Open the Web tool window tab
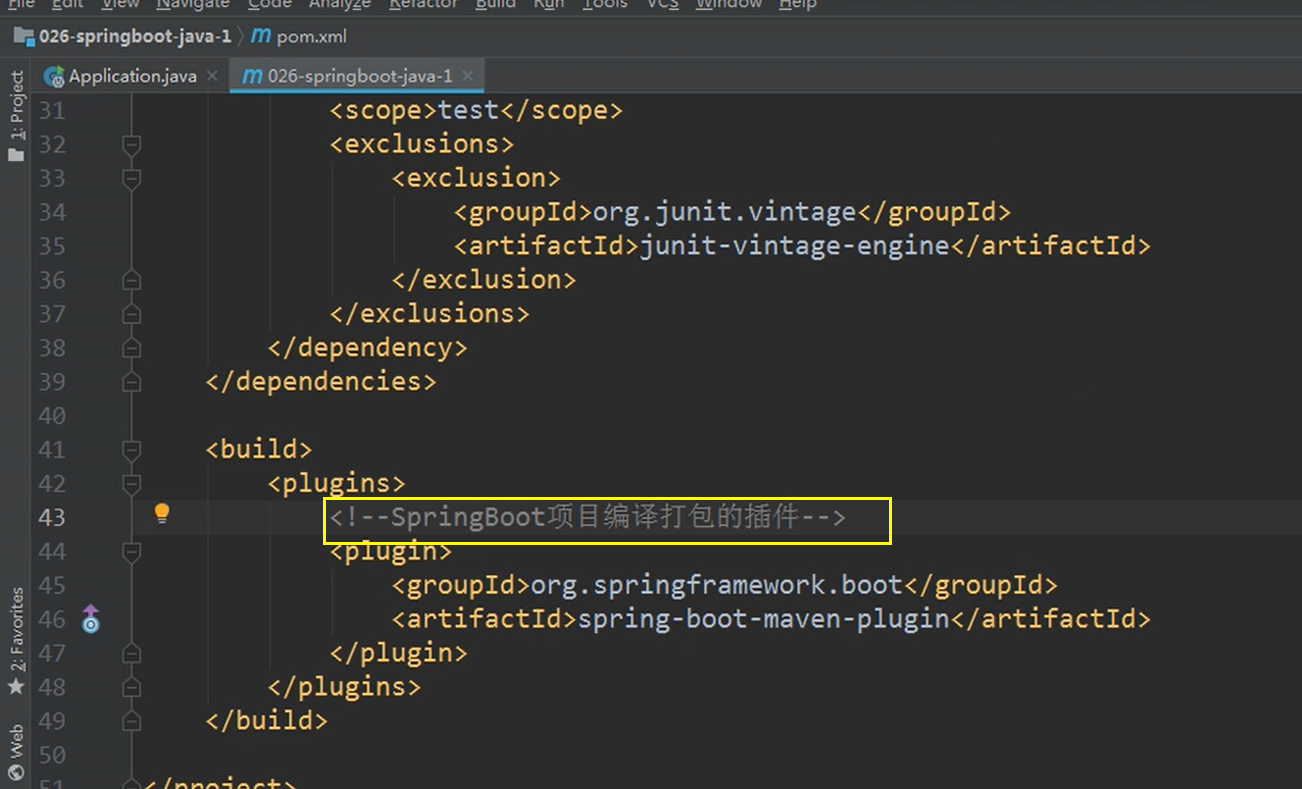 (x=16, y=752)
